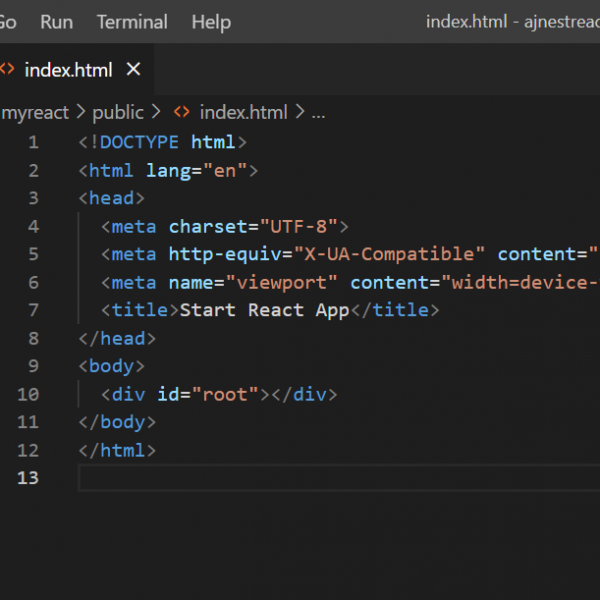The image size is (600, 600).
Task: Click the HTML file icon in the tab
Action: click(x=7, y=69)
